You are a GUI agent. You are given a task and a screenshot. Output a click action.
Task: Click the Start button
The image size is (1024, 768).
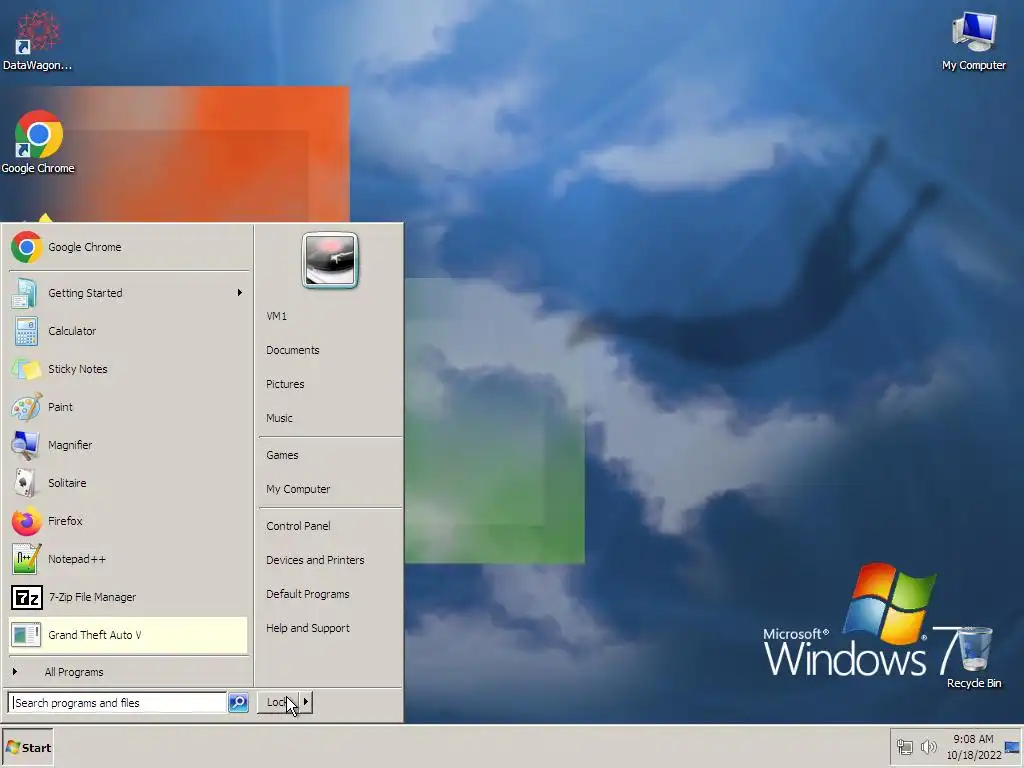click(x=27, y=748)
